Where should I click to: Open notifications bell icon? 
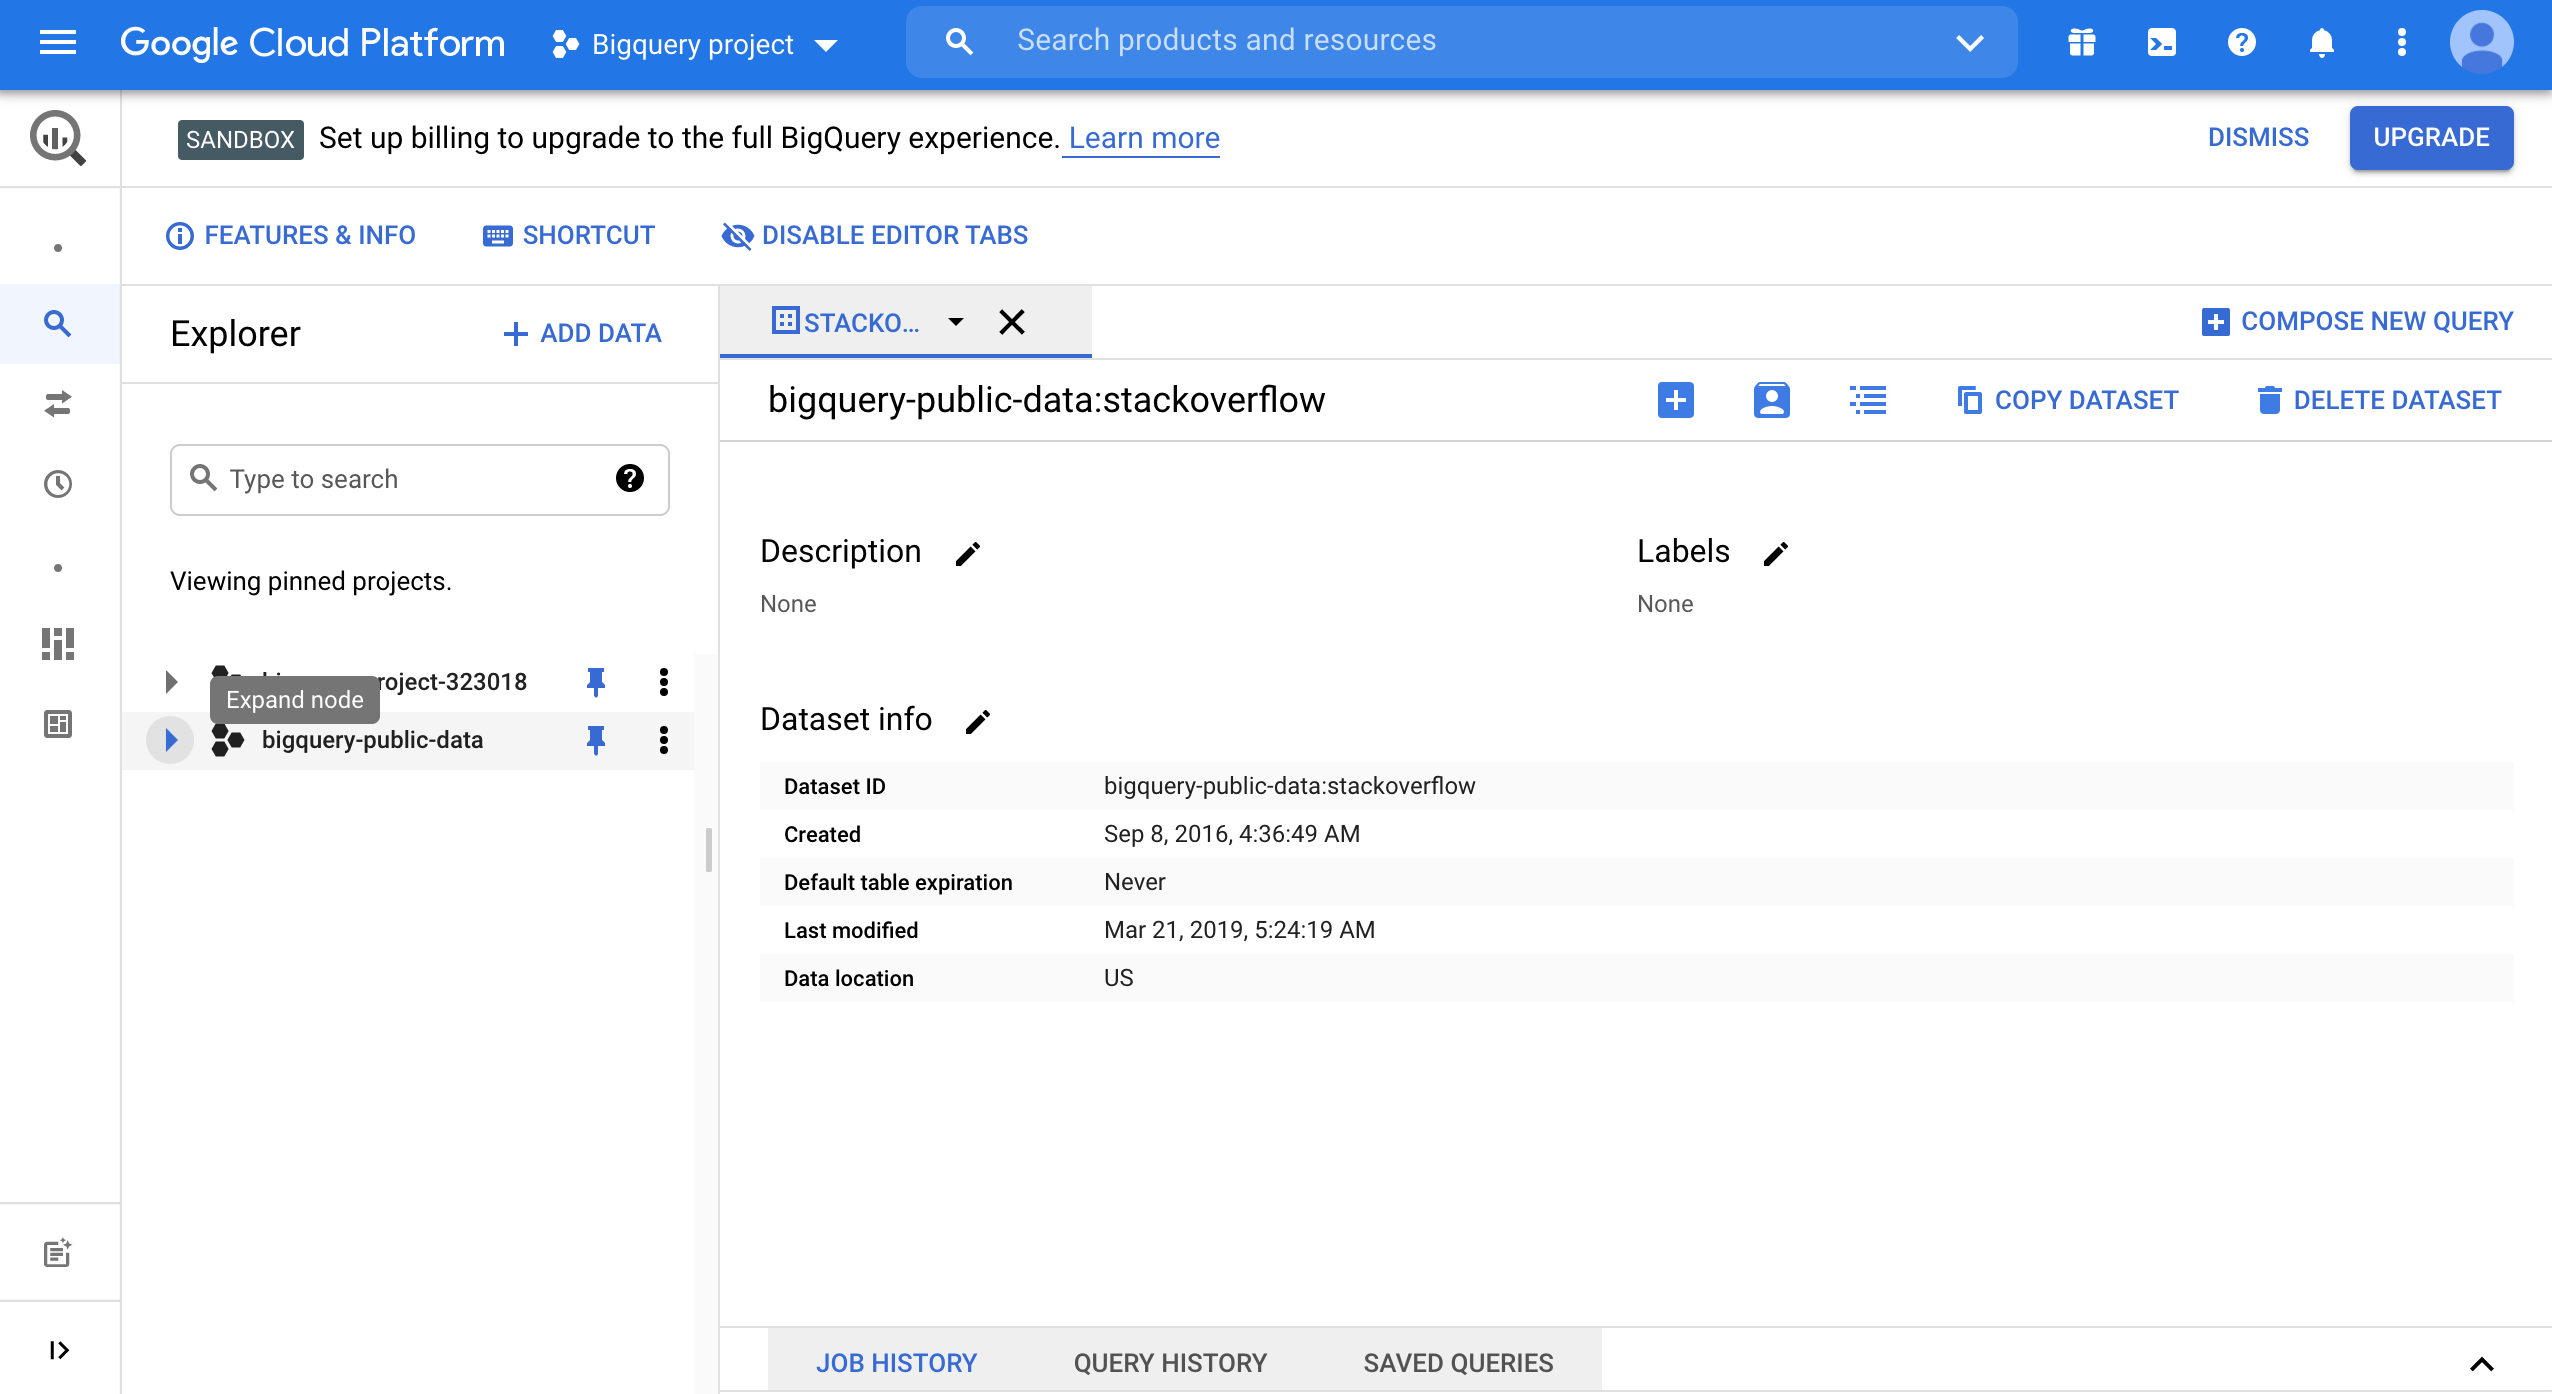(x=2322, y=42)
